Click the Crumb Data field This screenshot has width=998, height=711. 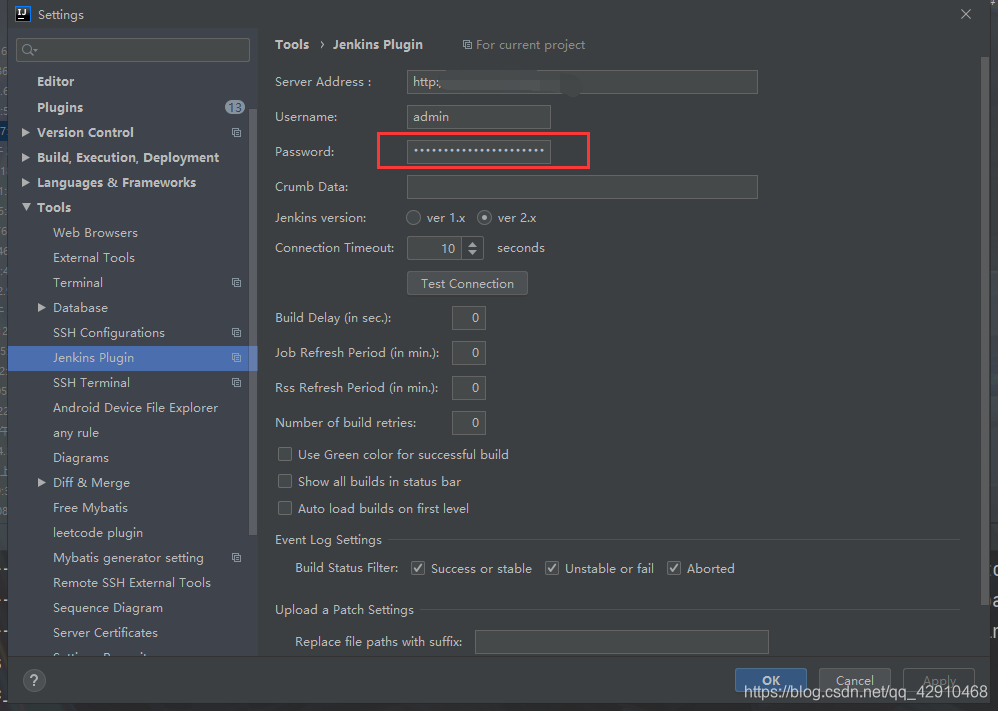coord(582,187)
